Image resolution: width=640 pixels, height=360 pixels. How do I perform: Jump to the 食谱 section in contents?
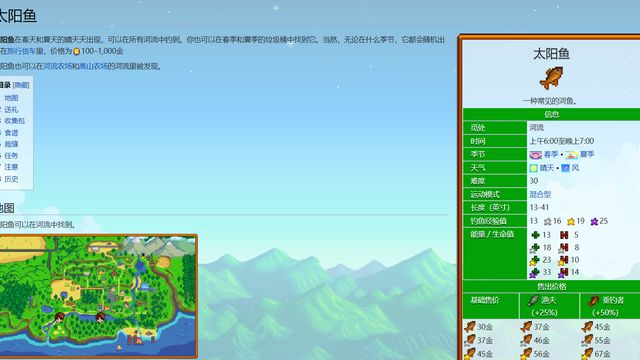11,133
